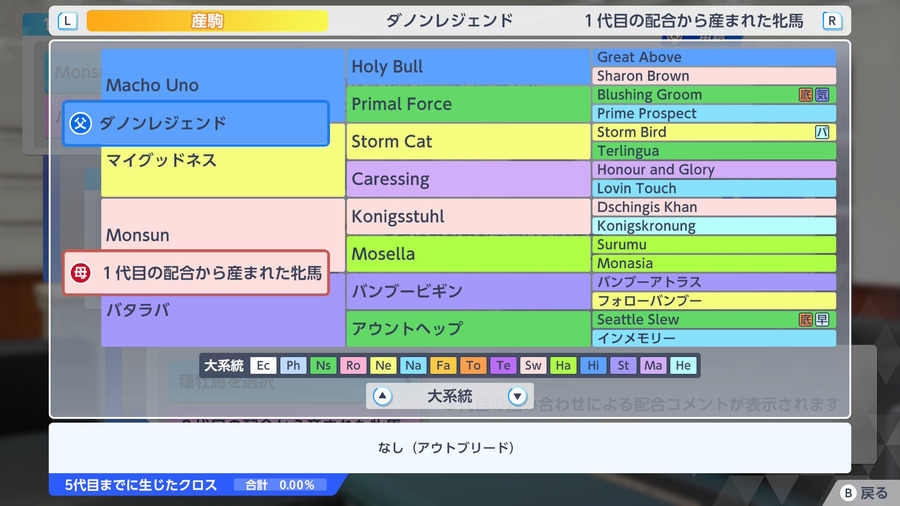Click the 早 badge on Seattle Slew
The image size is (900, 506).
click(x=822, y=320)
